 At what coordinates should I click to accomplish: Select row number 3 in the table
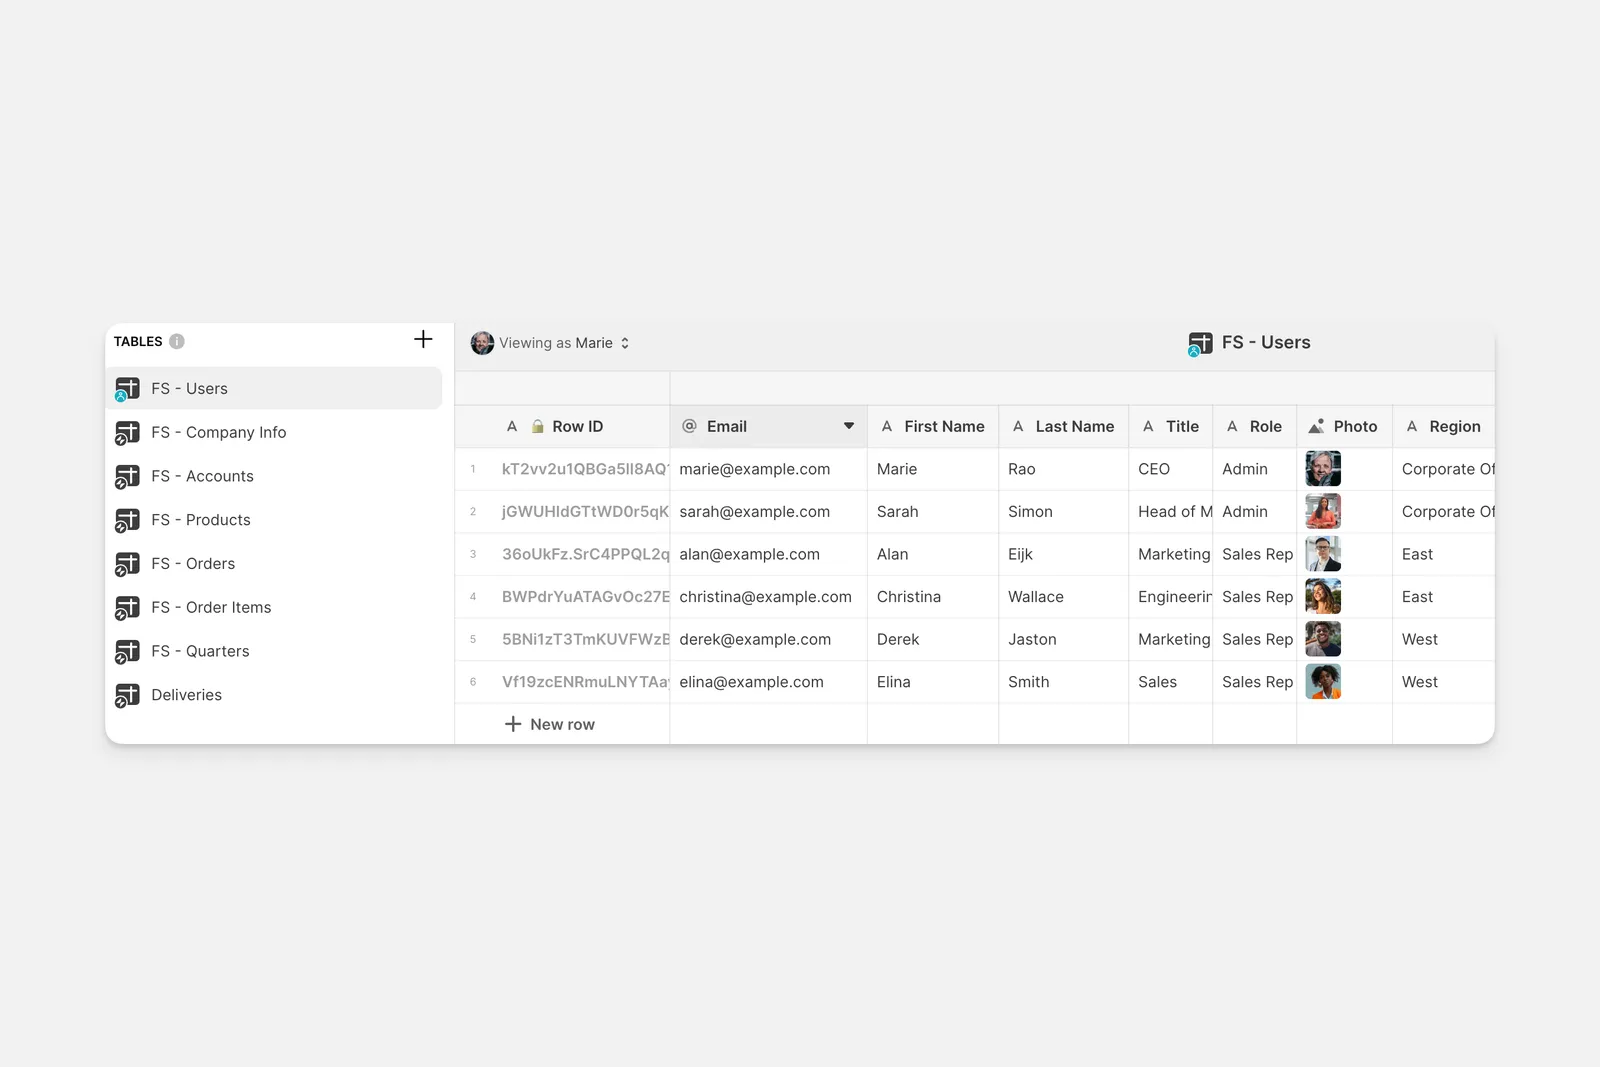pyautogui.click(x=473, y=554)
